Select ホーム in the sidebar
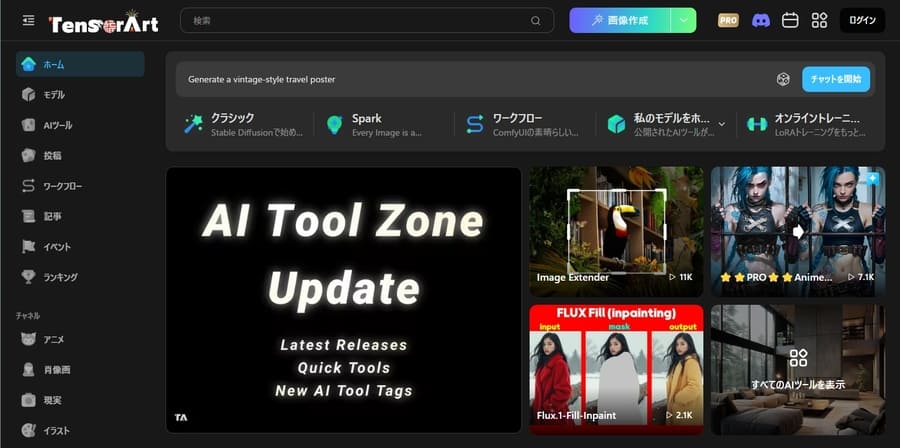This screenshot has width=900, height=448. (80, 64)
